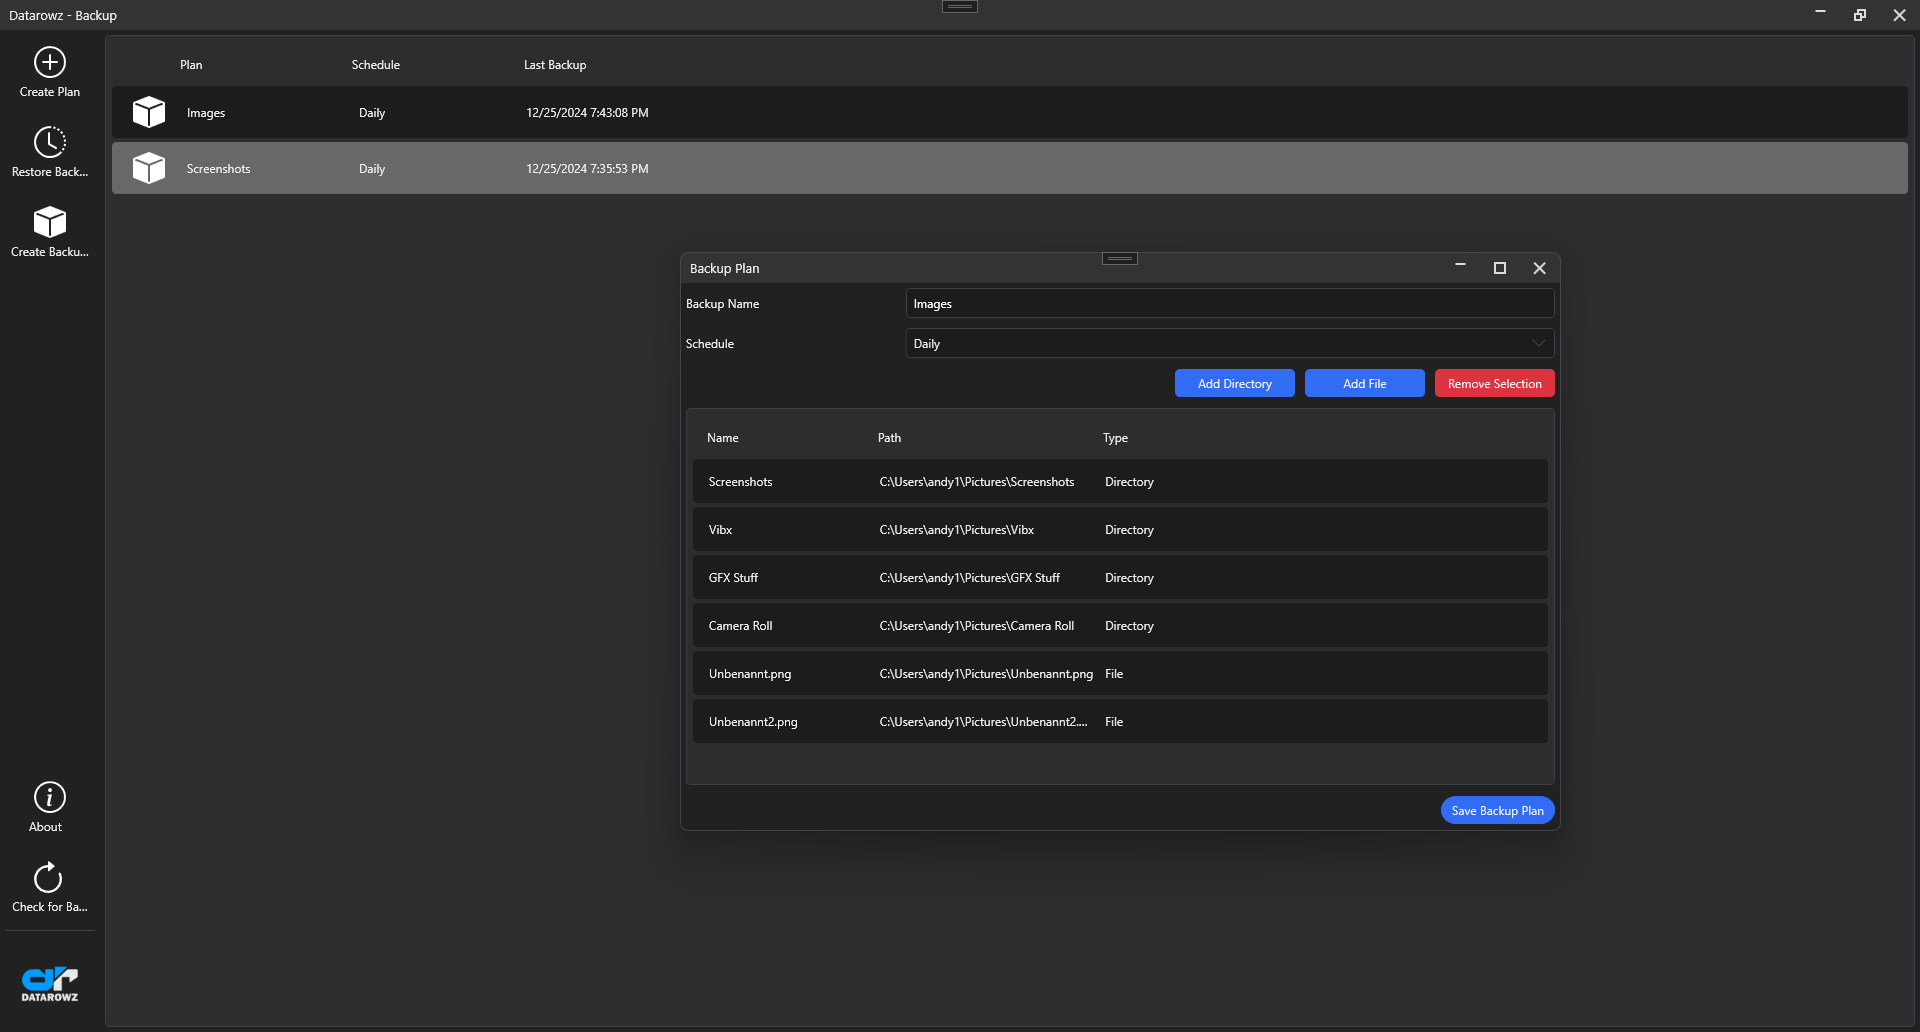Click the main window top grip handle
This screenshot has width=1920, height=1032.
click(959, 7)
